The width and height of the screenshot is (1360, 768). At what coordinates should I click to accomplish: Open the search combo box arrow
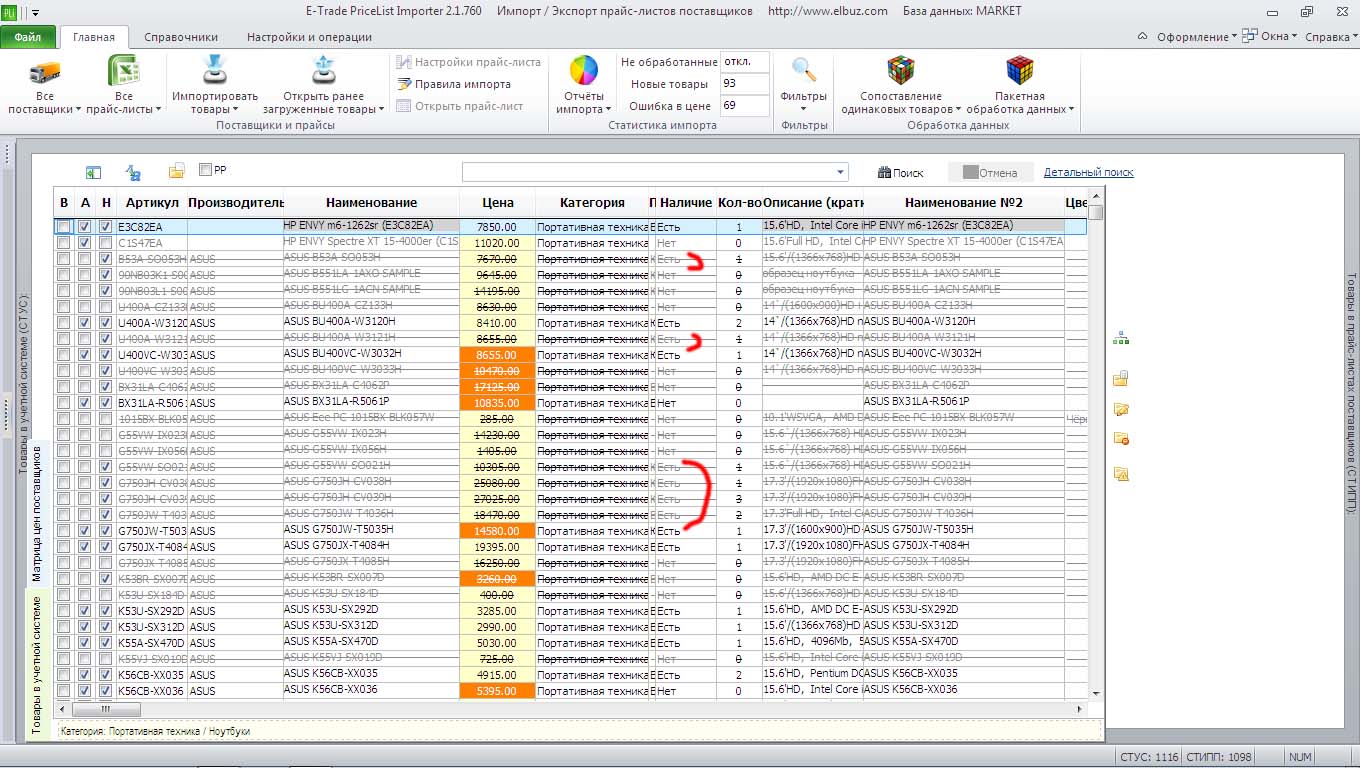tap(840, 172)
